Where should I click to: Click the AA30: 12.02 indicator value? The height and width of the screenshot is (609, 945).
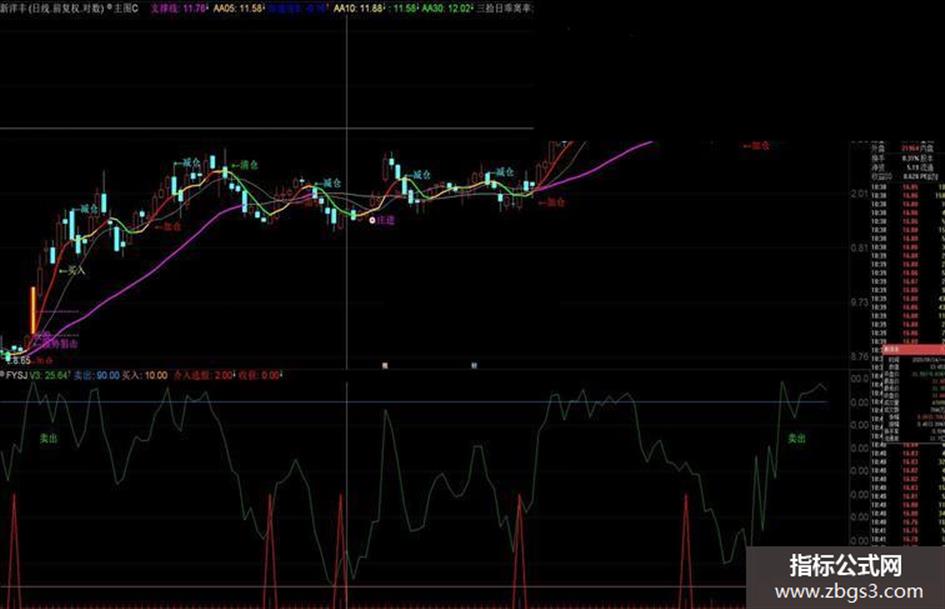447,8
